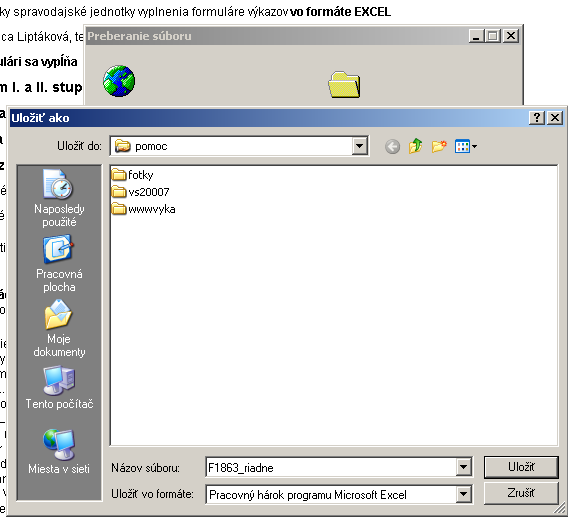
Task: Select the wwwvyka folder
Action: pyautogui.click(x=143, y=209)
